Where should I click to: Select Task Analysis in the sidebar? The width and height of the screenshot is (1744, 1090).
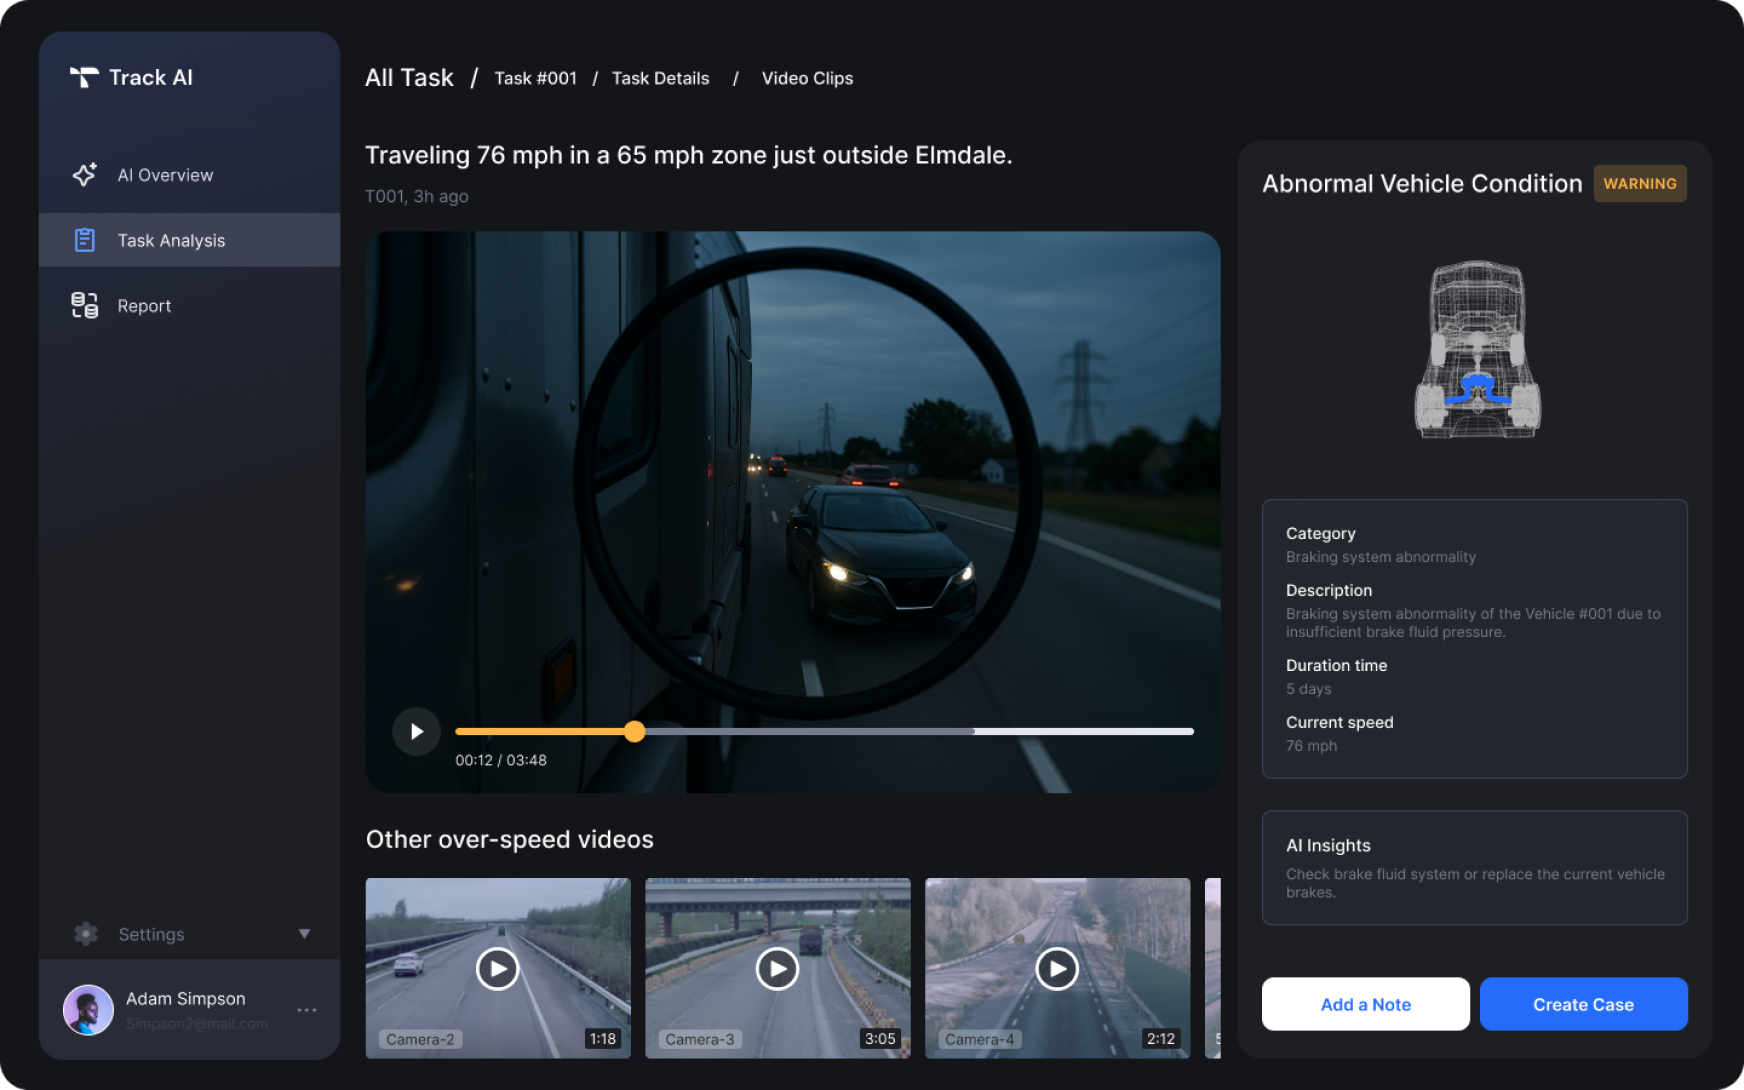189,240
